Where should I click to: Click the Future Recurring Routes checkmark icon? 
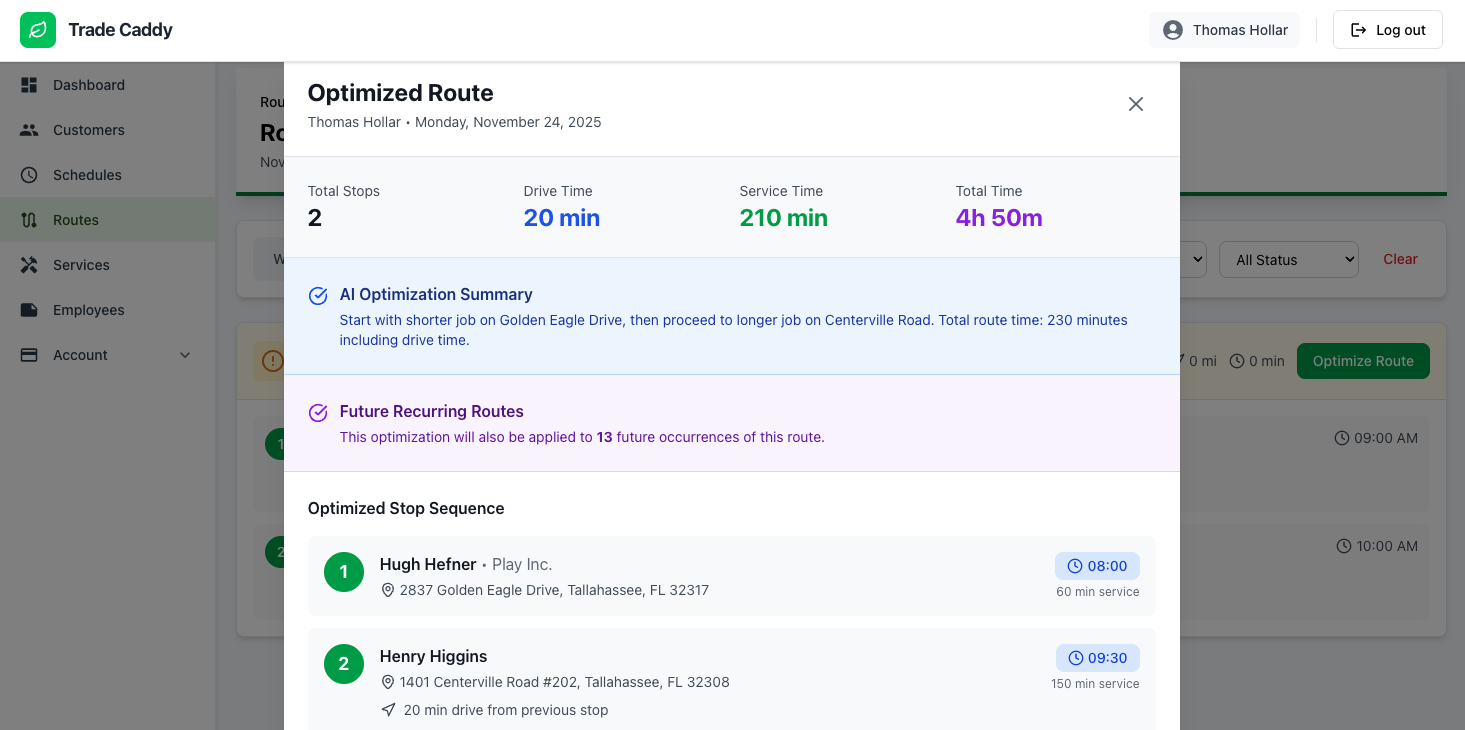318,413
